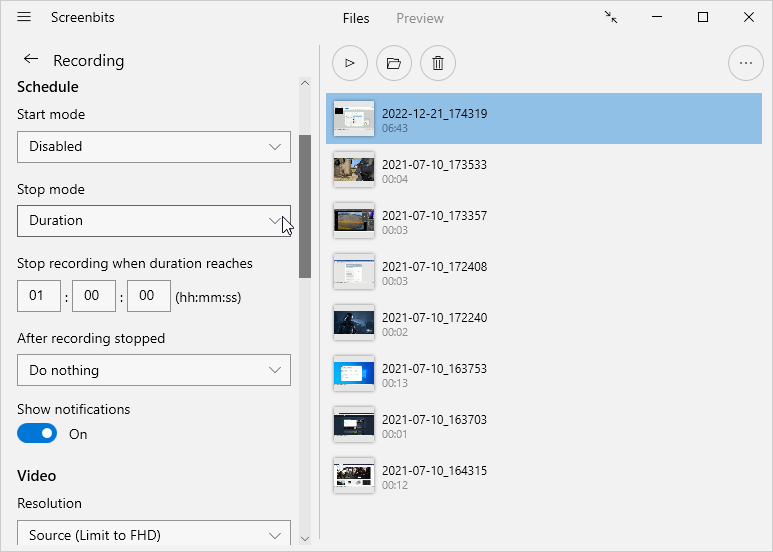Minimize the Screenbits window
Viewport: 773px width, 552px height.
[657, 17]
